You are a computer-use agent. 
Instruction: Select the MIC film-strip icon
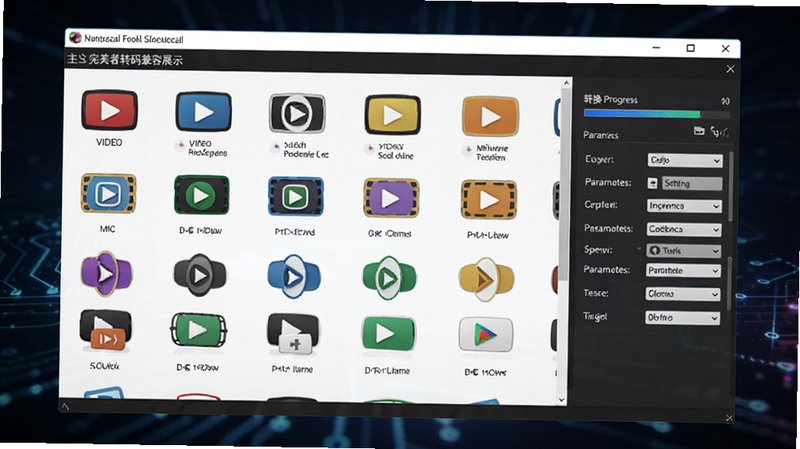(108, 194)
